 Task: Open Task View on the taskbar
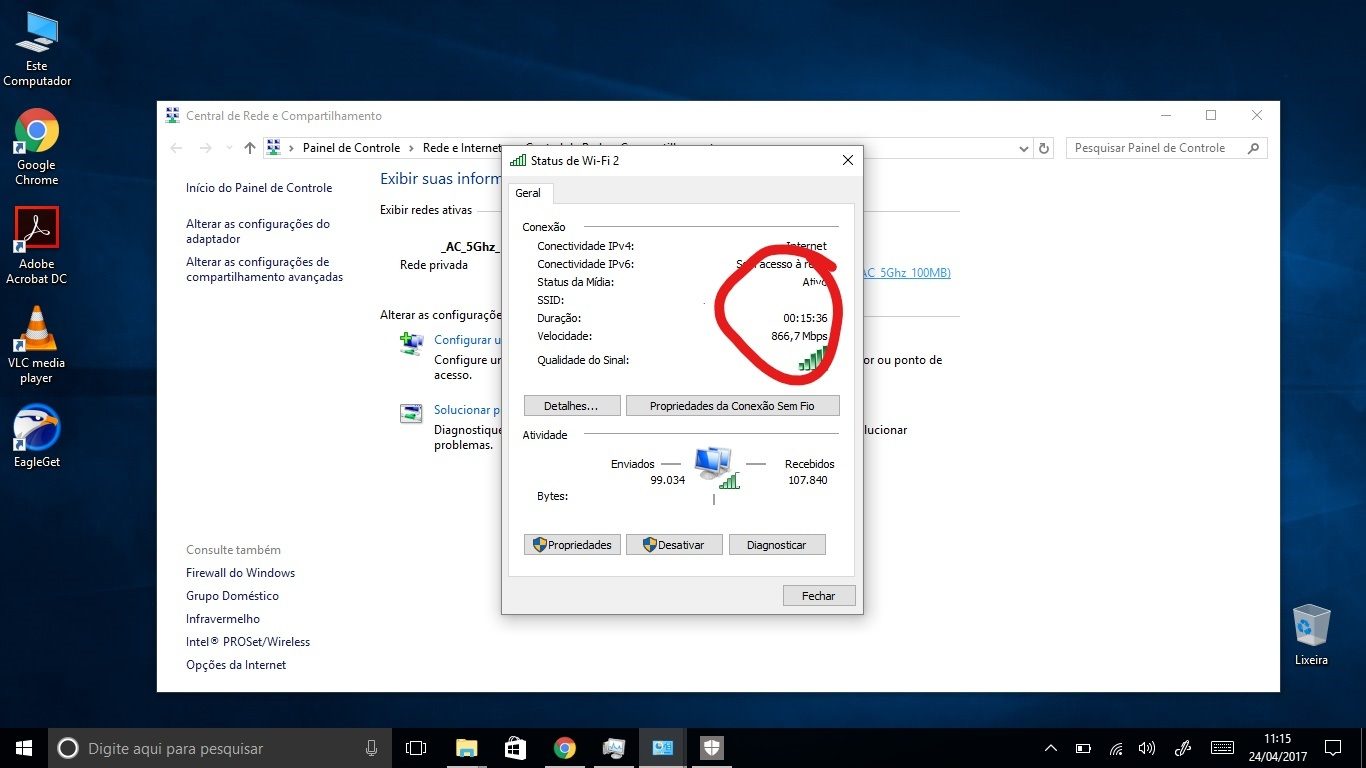click(x=416, y=748)
